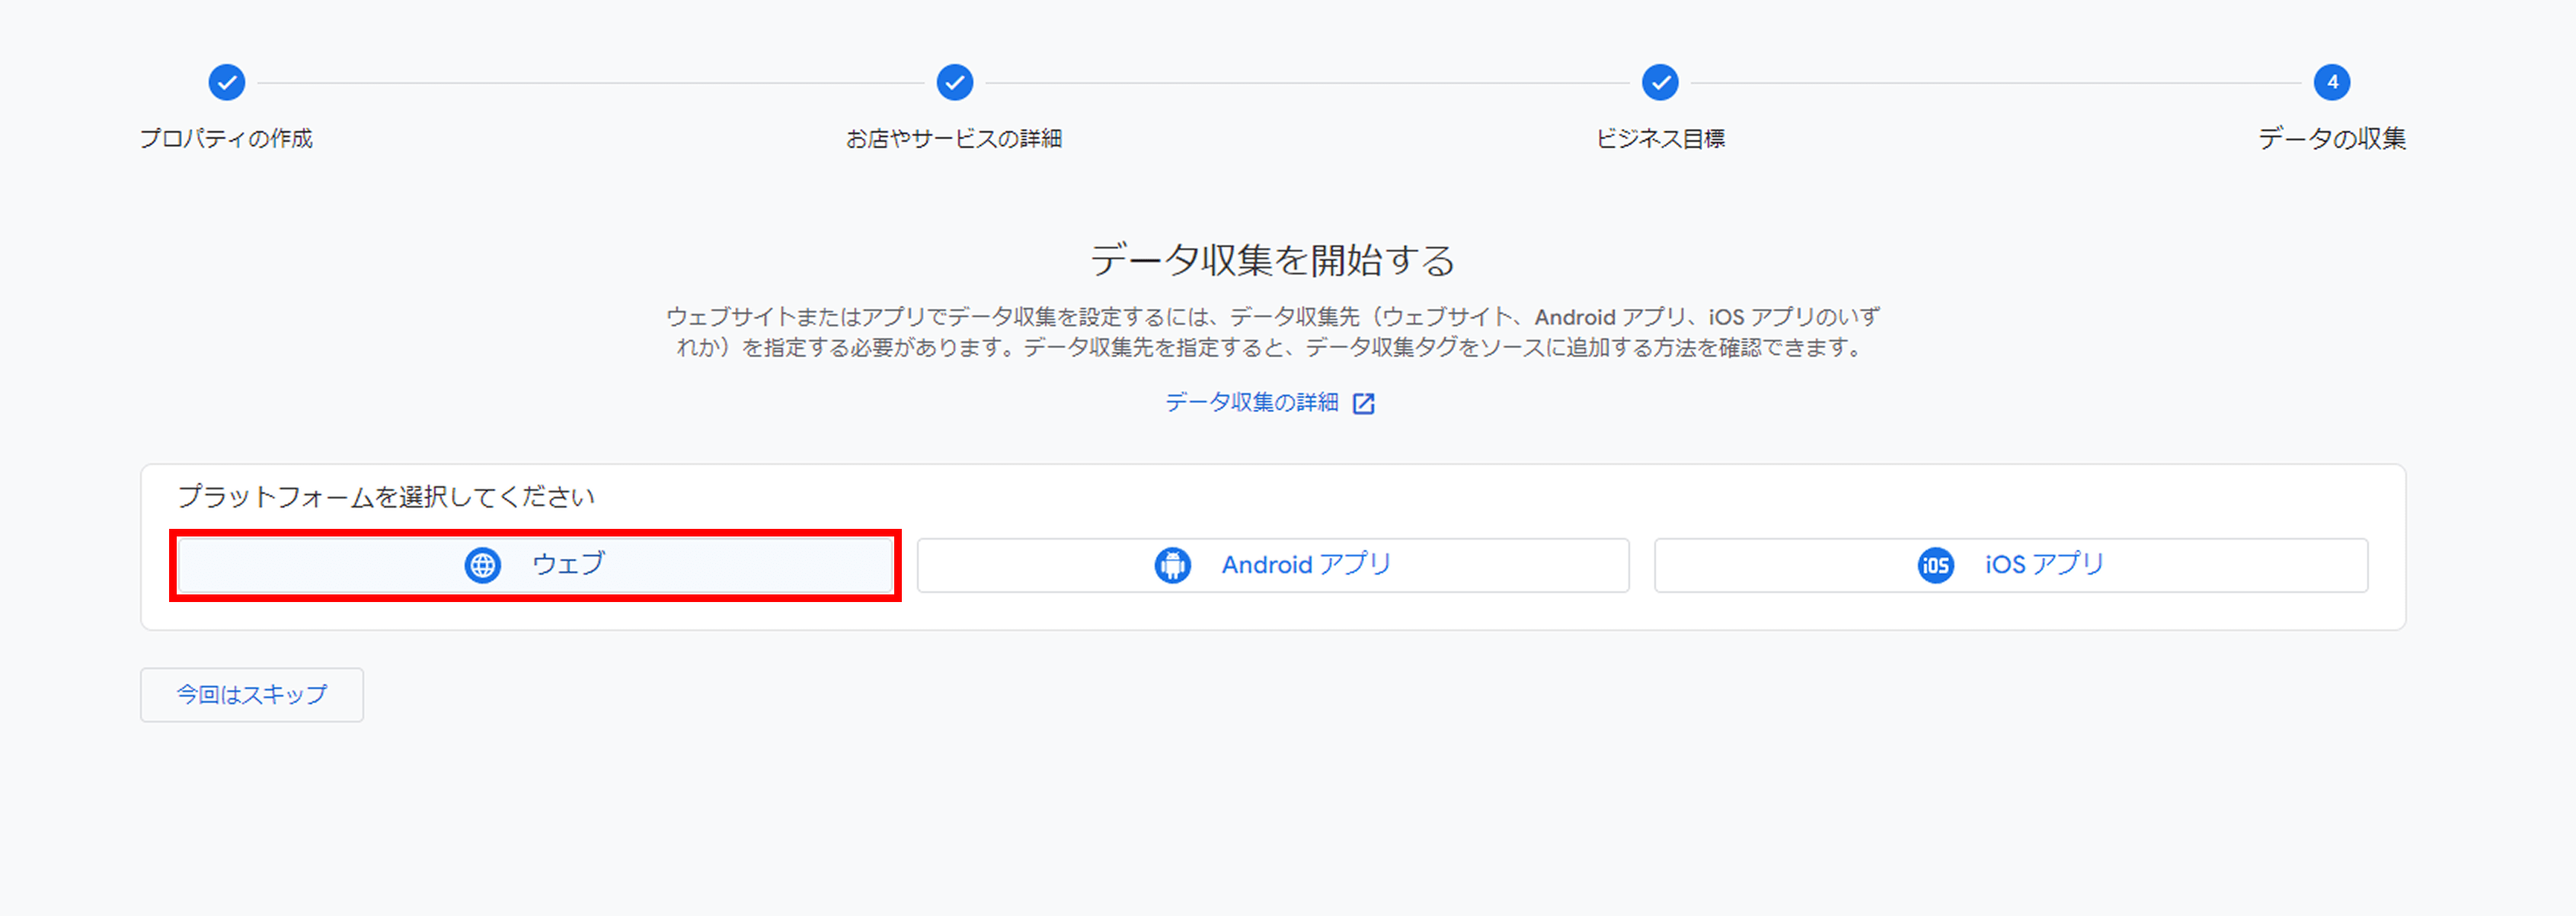2576x916 pixels.
Task: Click the データ収集を開始する heading
Action: click(1272, 260)
